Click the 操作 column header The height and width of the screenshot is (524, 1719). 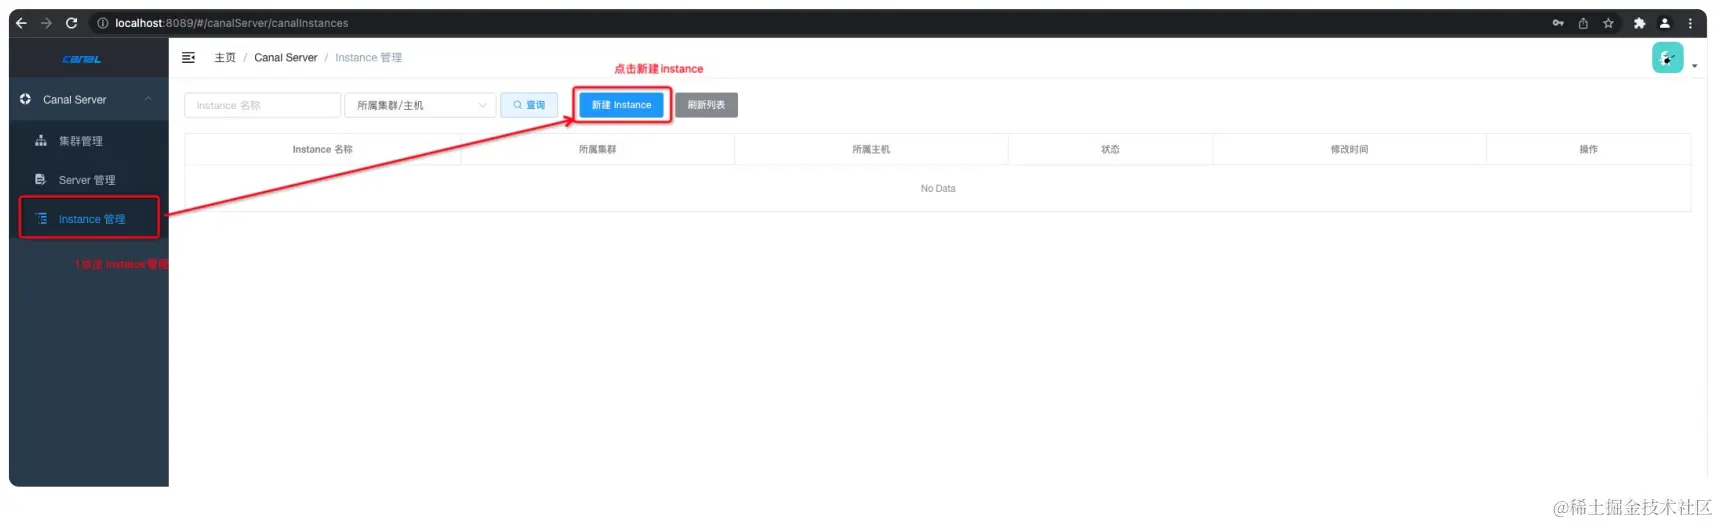[x=1588, y=149]
